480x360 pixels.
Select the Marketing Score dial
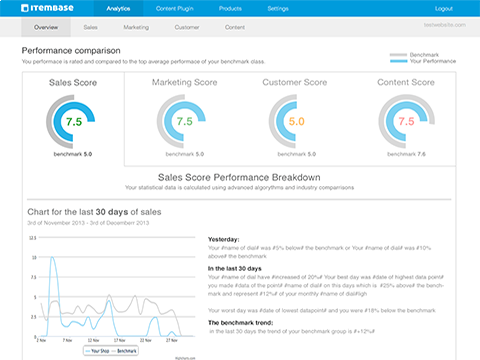pyautogui.click(x=181, y=121)
